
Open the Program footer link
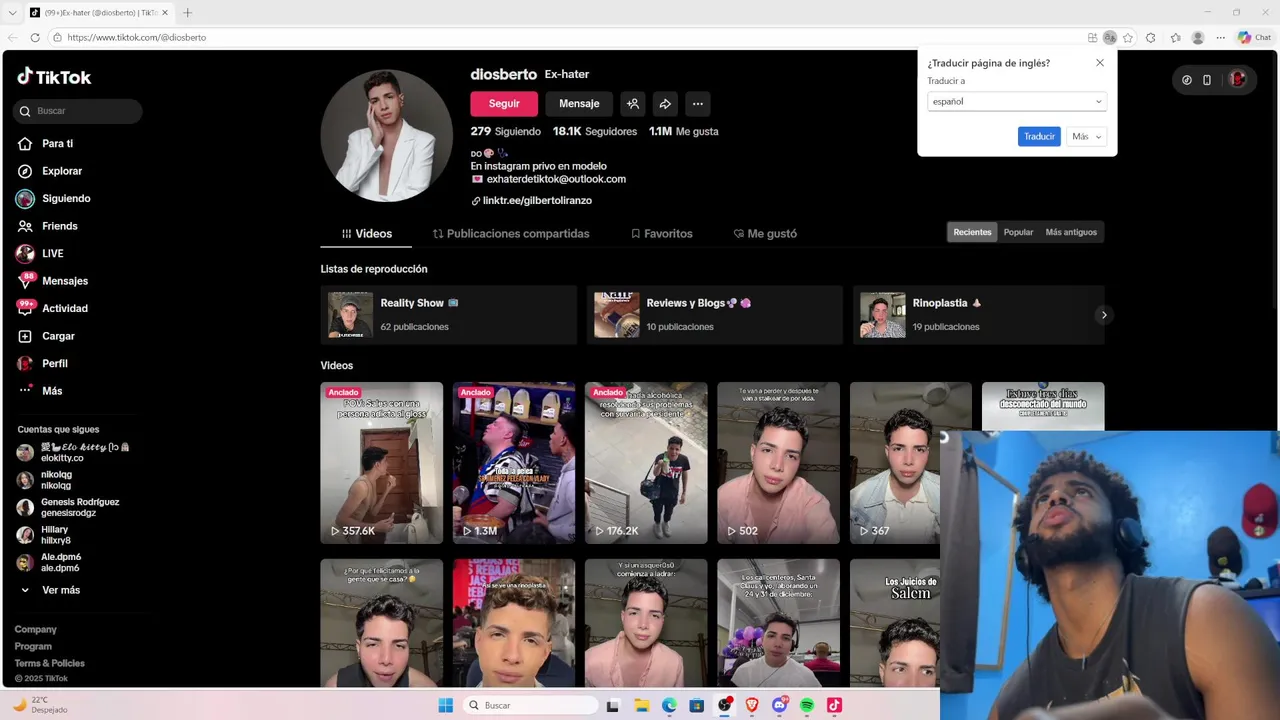coord(33,646)
